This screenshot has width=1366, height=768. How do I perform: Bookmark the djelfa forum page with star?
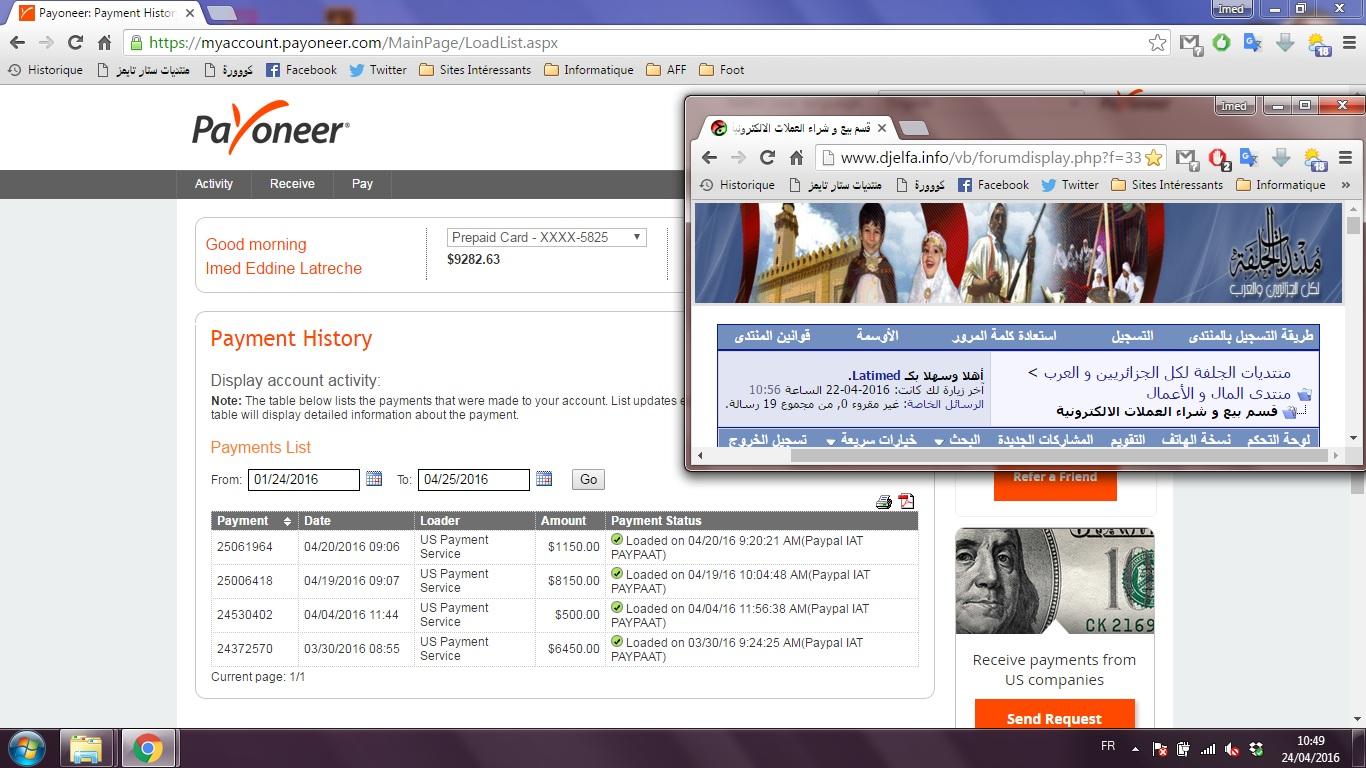(1153, 157)
